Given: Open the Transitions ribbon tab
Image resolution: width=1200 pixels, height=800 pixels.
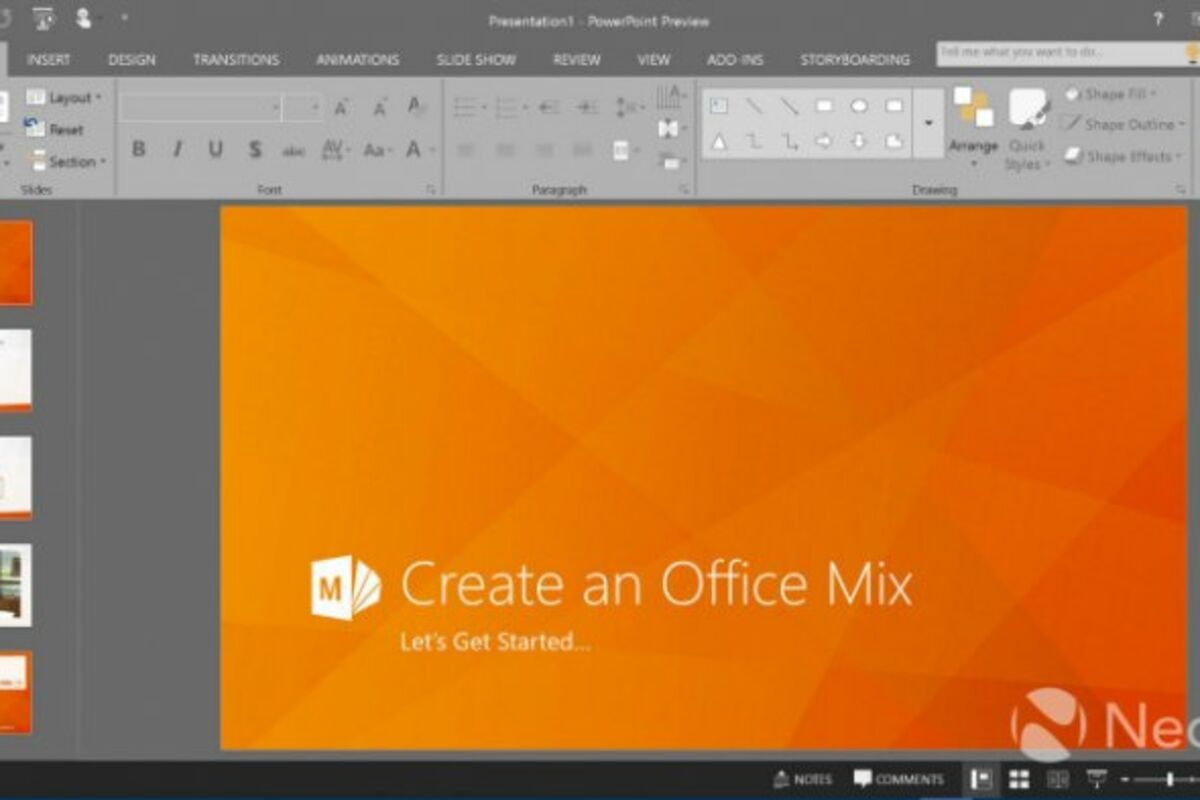Looking at the screenshot, I should click(238, 60).
